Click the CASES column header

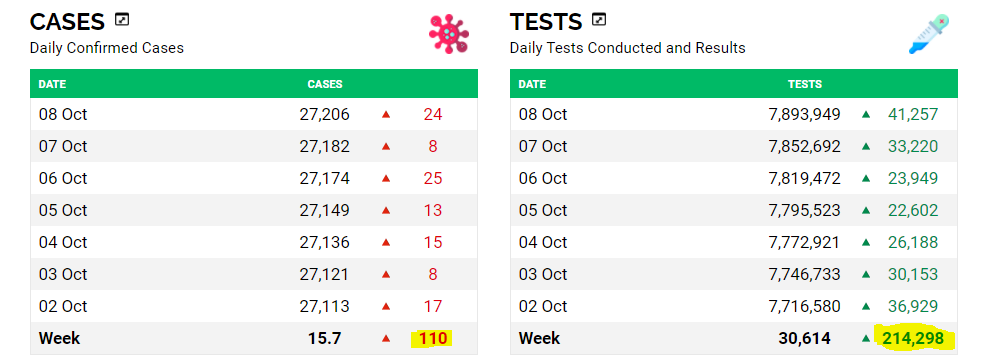point(325,84)
